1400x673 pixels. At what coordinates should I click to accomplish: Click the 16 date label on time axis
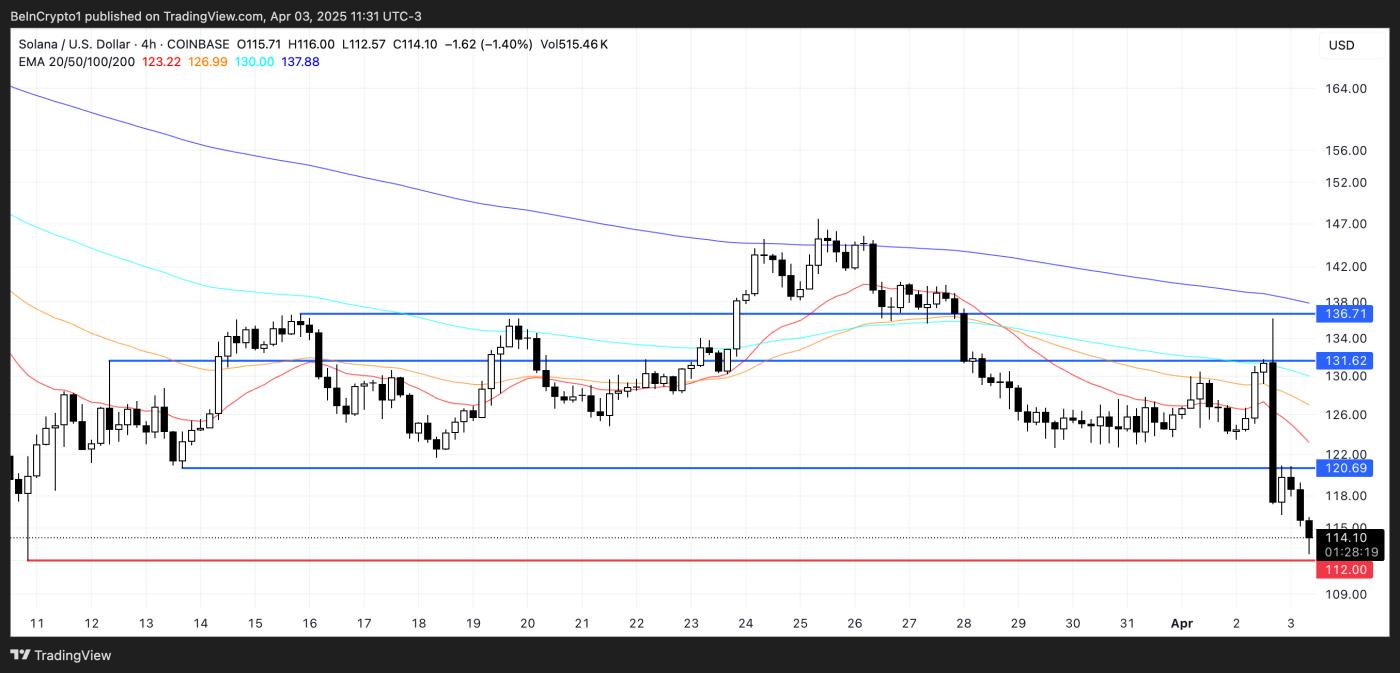(x=309, y=623)
